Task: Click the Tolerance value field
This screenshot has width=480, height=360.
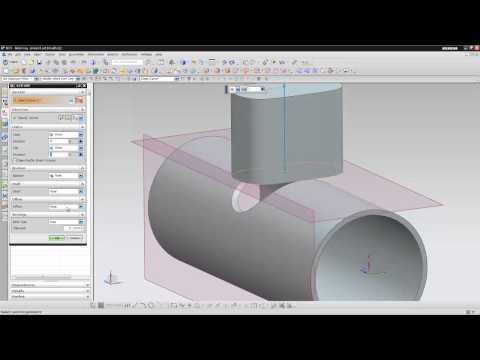Action: click(x=73, y=228)
